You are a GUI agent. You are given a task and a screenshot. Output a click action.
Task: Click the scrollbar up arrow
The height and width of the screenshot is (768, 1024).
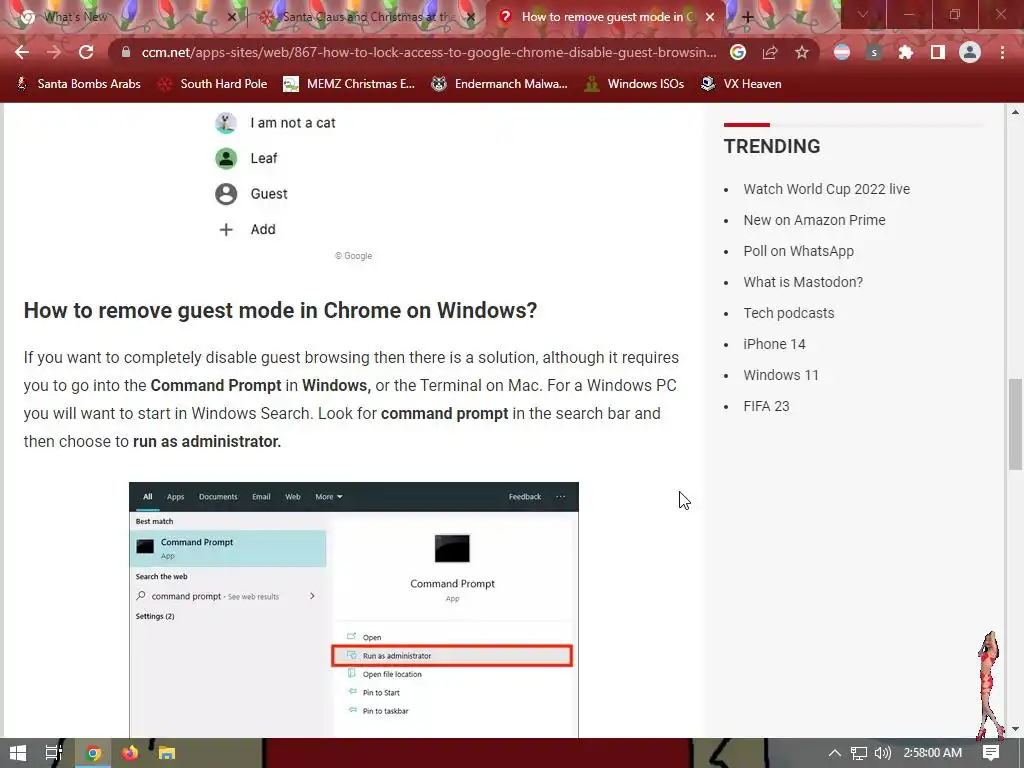point(1015,112)
